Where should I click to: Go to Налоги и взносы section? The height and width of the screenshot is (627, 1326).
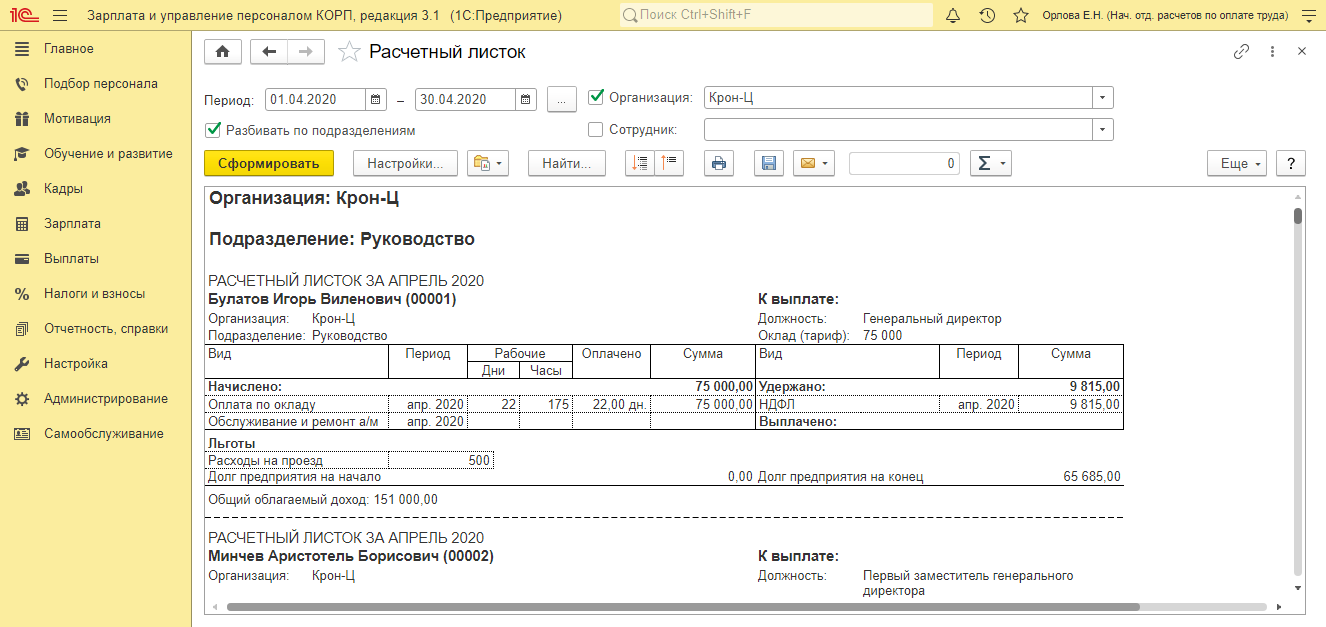tap(94, 294)
